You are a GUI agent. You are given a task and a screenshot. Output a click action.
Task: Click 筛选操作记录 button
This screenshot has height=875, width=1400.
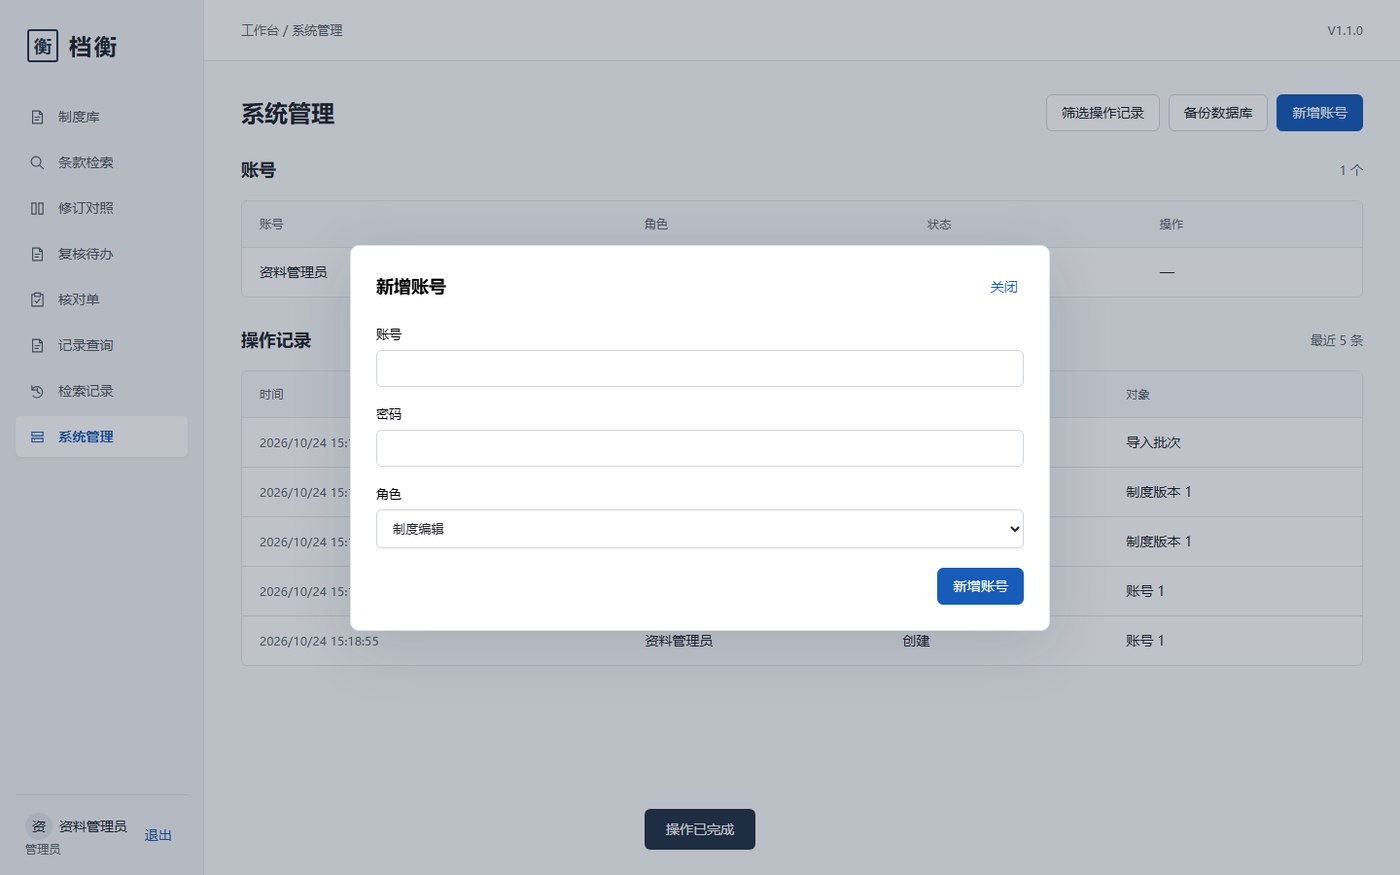[x=1103, y=113]
